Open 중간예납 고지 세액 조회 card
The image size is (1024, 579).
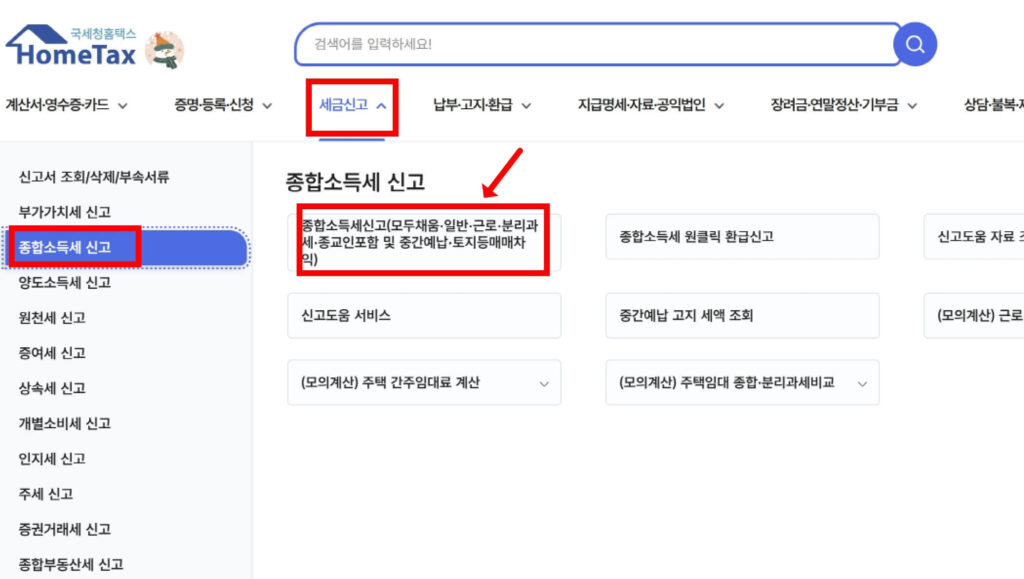coord(742,315)
